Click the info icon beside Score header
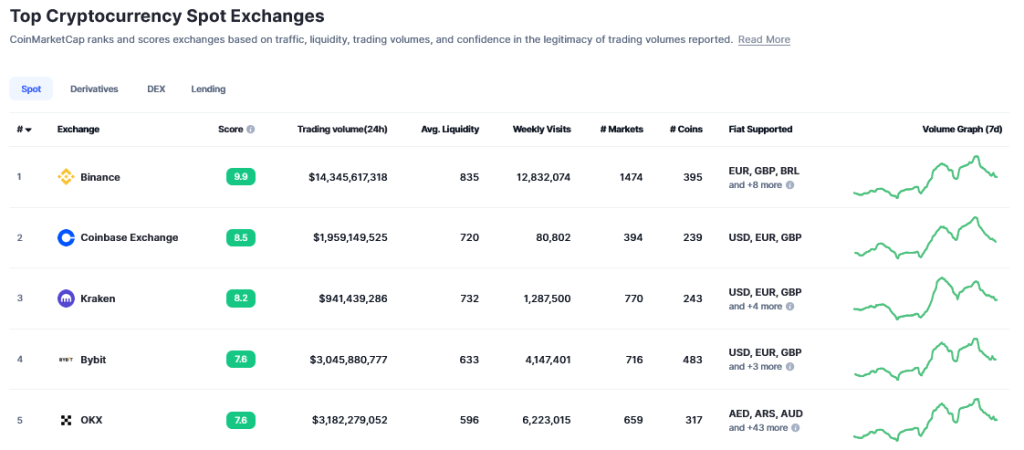Image resolution: width=1024 pixels, height=450 pixels. tap(251, 129)
